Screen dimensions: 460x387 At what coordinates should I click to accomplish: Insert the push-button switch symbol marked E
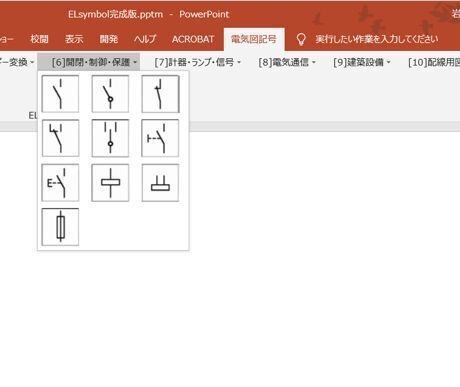(60, 183)
